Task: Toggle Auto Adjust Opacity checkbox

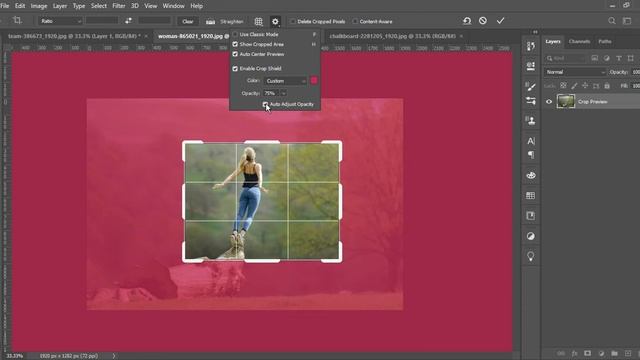Action: click(x=265, y=104)
